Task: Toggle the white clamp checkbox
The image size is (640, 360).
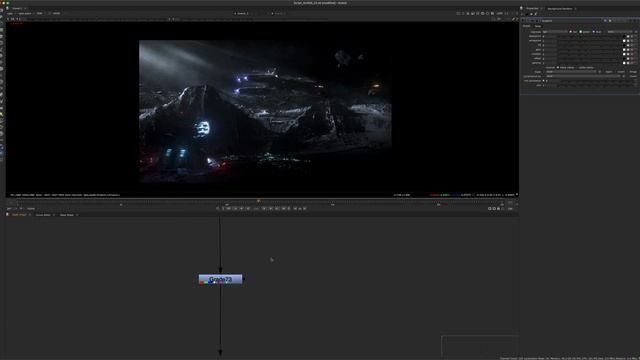Action: point(577,68)
